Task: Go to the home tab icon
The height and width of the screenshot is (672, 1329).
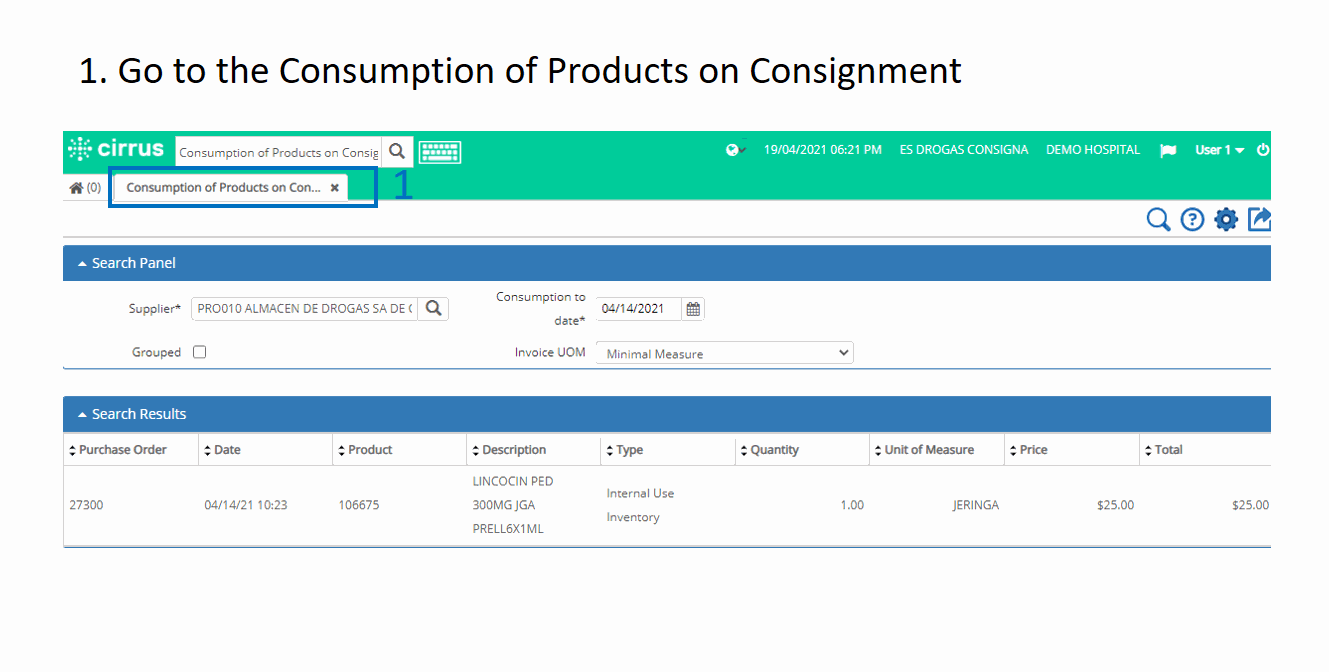Action: 76,188
